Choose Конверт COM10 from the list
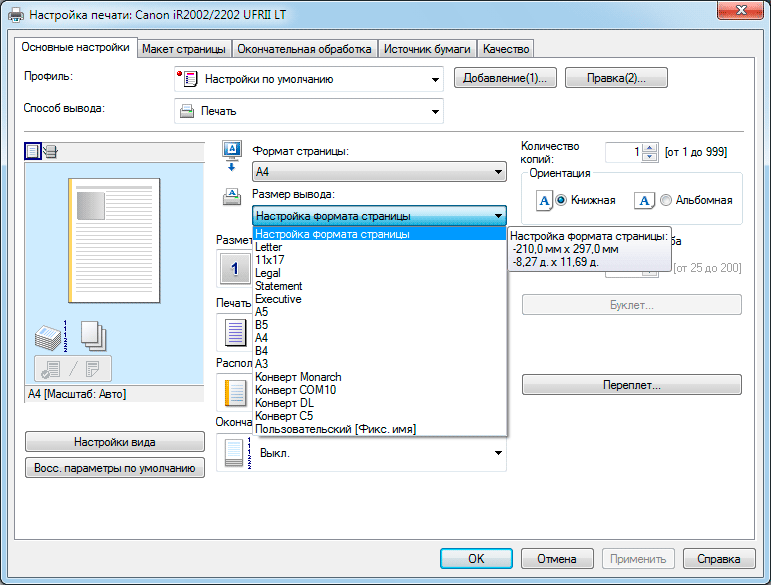The image size is (771, 585). pyautogui.click(x=380, y=390)
